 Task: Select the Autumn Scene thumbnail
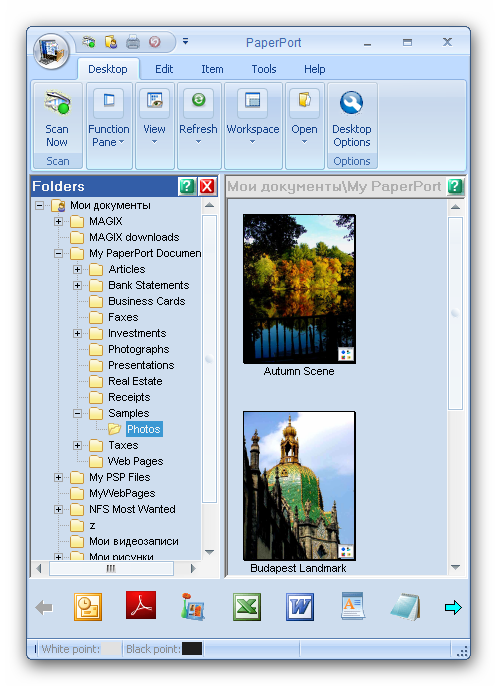[x=299, y=289]
